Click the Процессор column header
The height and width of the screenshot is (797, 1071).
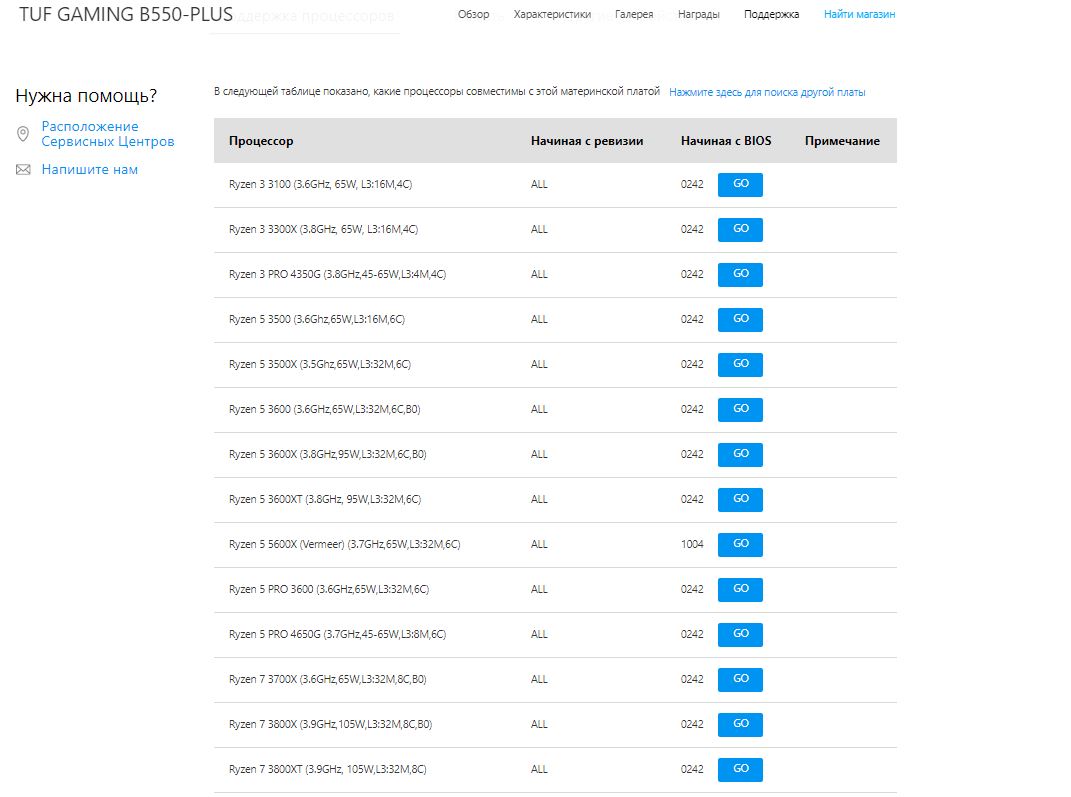(261, 141)
